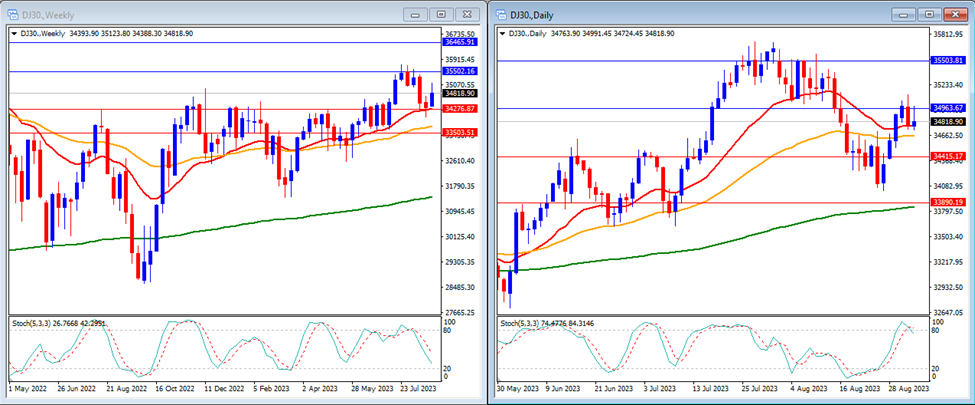Screen dimensions: 975x405
Task: Open the triangle menu beside DJ30.,Daily chart label
Action: tap(502, 34)
